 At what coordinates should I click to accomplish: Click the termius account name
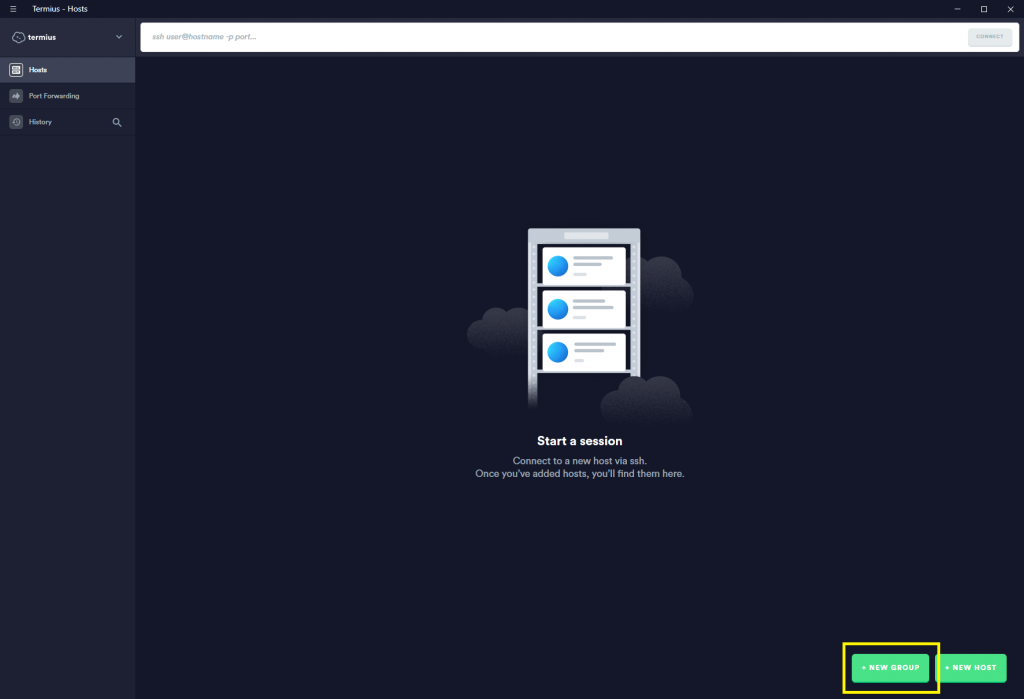42,37
